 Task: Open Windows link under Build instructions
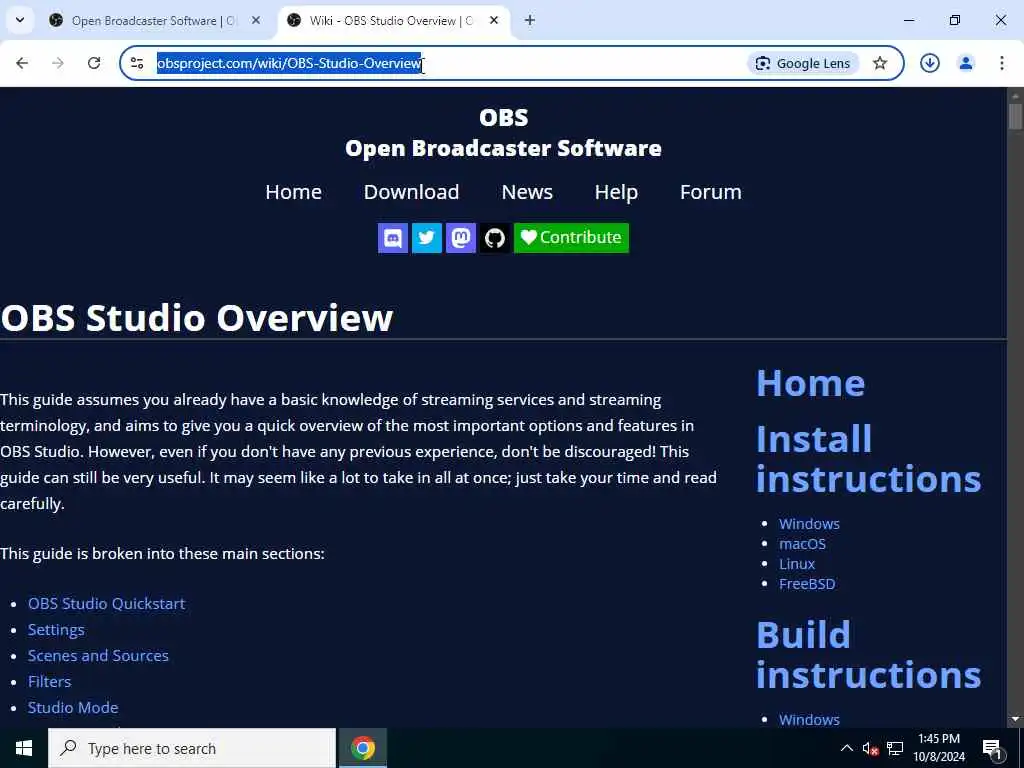click(809, 720)
